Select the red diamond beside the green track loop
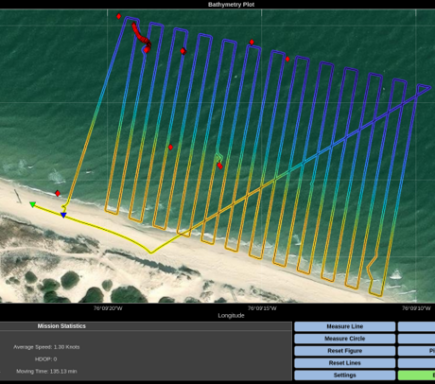Image resolution: width=435 pixels, height=384 pixels. tap(220, 166)
